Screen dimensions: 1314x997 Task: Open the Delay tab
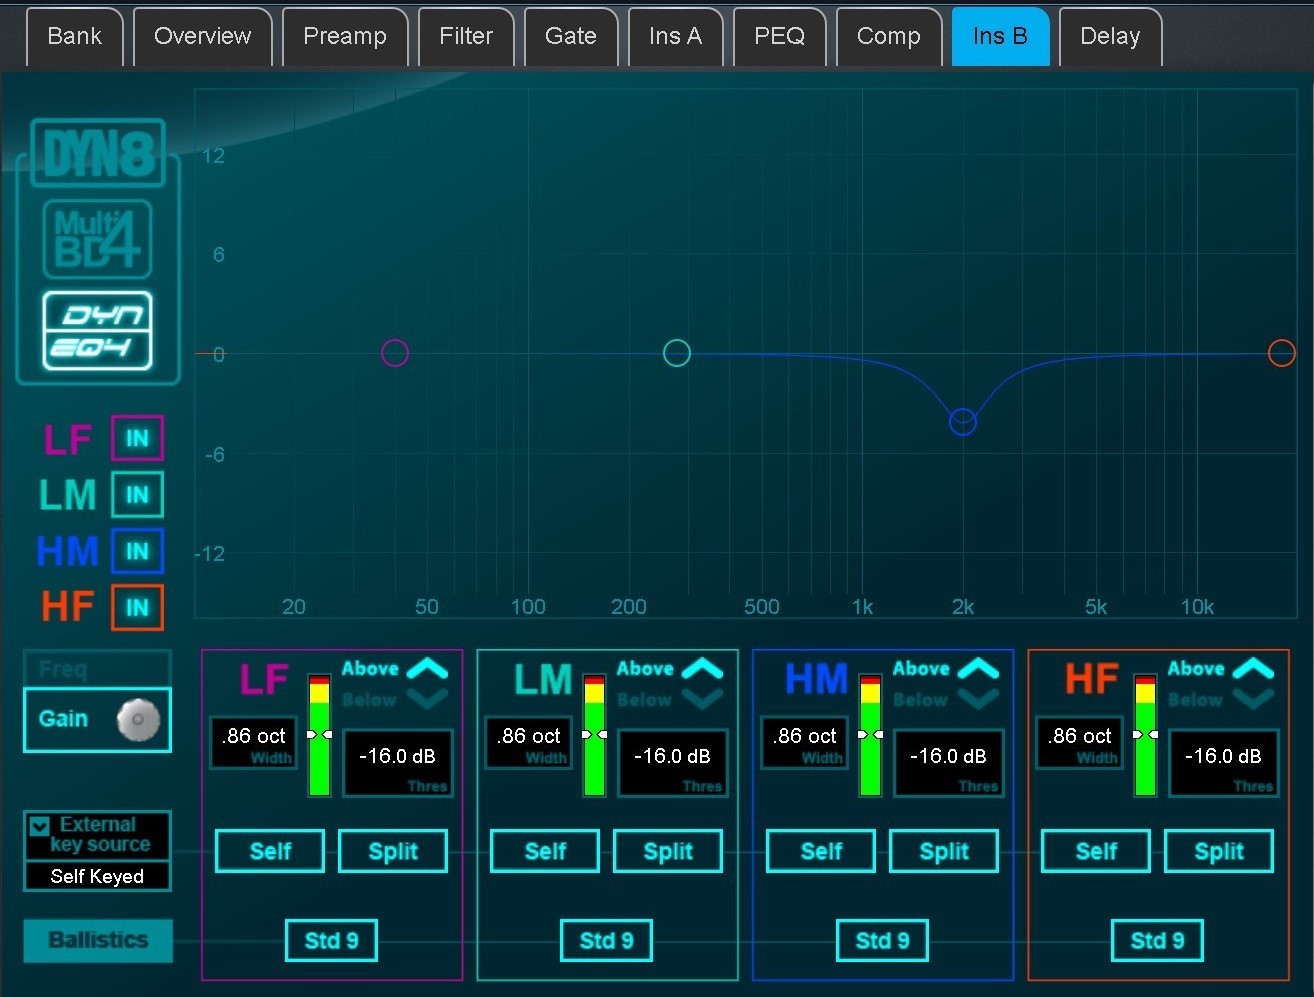[x=1110, y=37]
